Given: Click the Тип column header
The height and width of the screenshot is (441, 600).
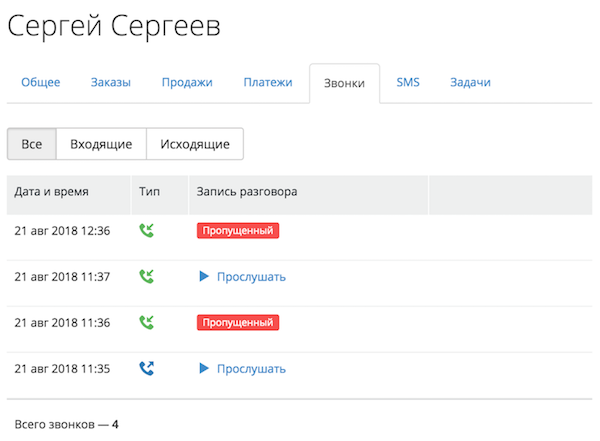Looking at the screenshot, I should coord(149,191).
